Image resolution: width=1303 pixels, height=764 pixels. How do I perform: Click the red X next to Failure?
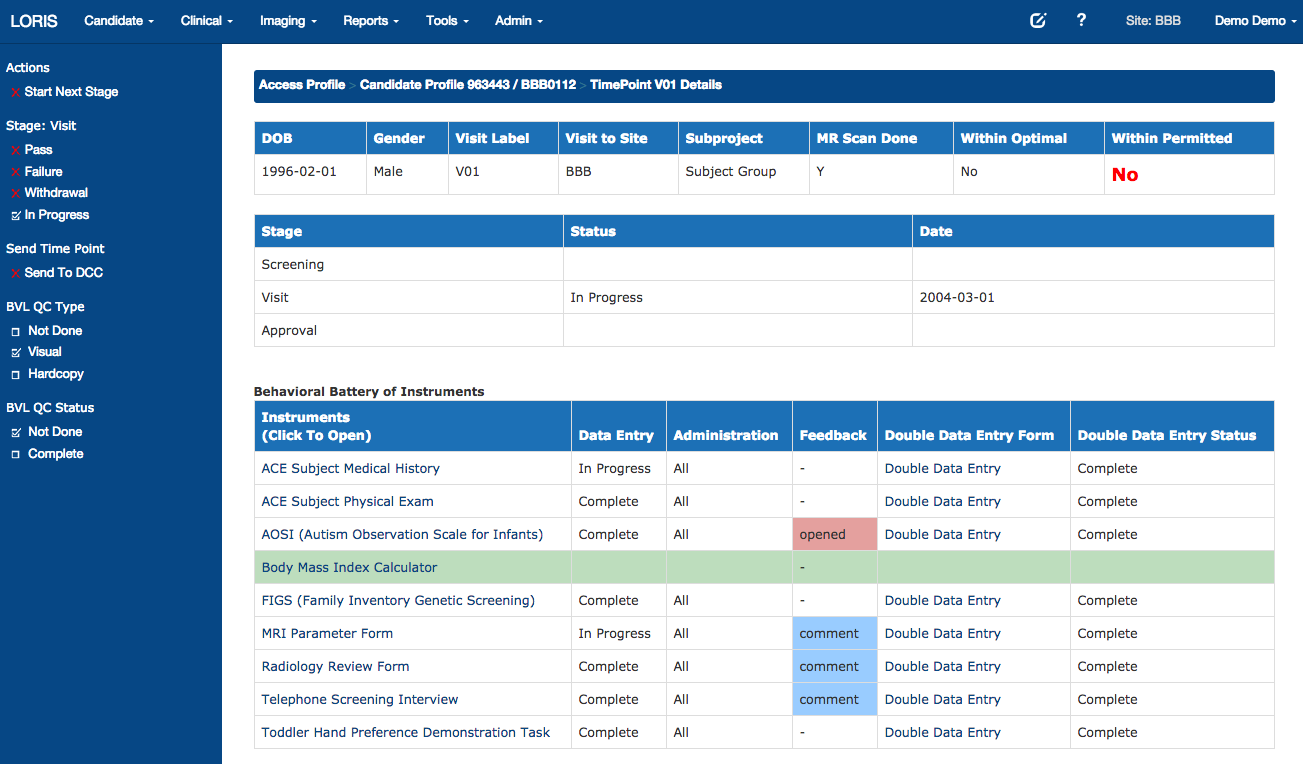(x=15, y=172)
